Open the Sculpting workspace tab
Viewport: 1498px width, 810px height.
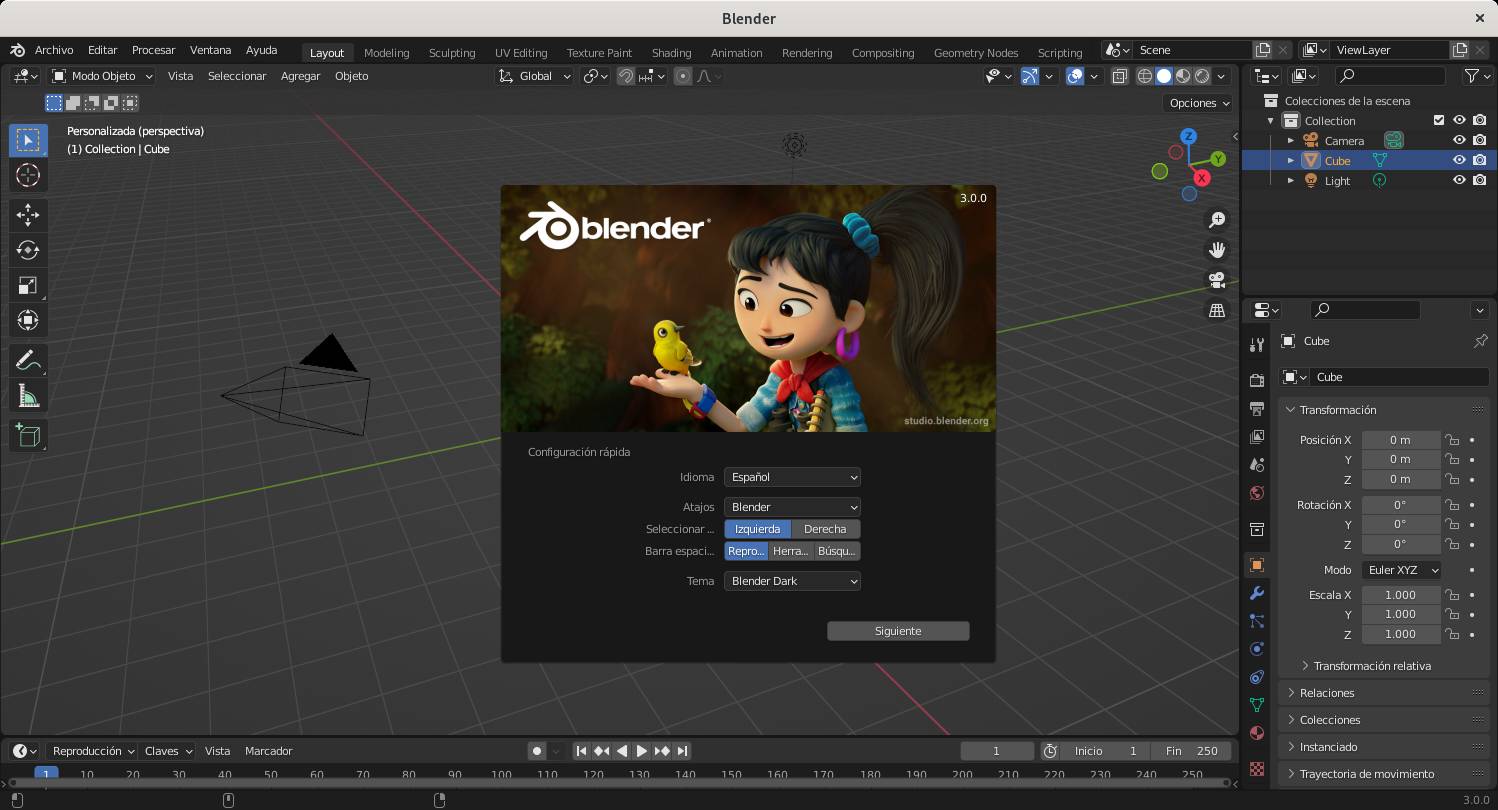click(452, 52)
